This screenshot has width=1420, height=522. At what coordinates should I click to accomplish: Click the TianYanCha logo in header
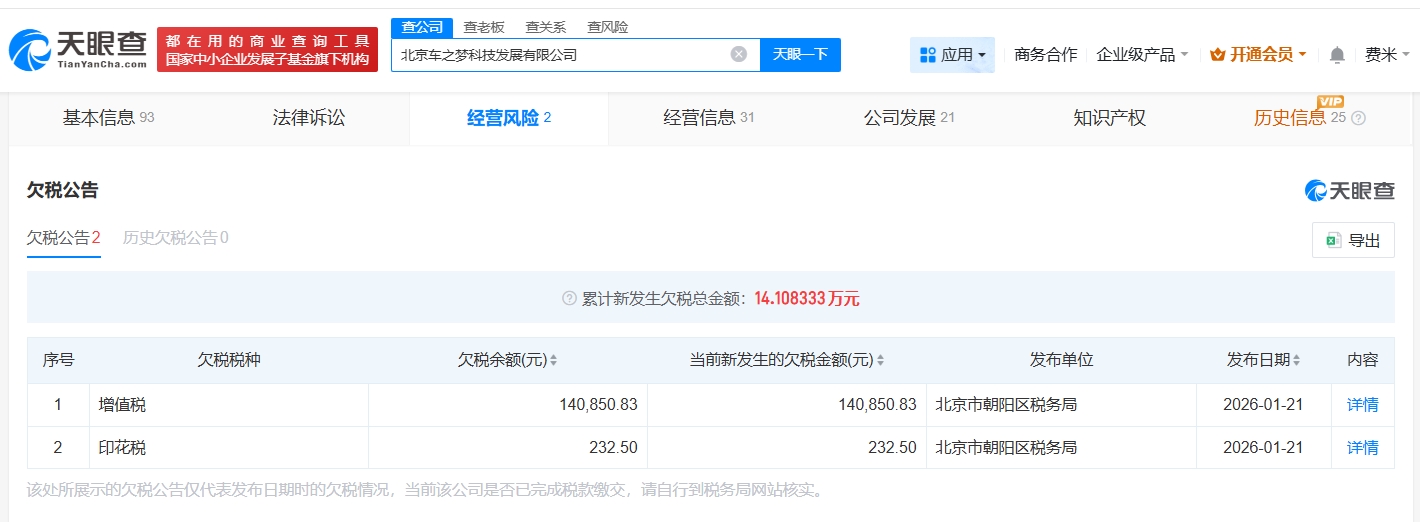coord(78,49)
